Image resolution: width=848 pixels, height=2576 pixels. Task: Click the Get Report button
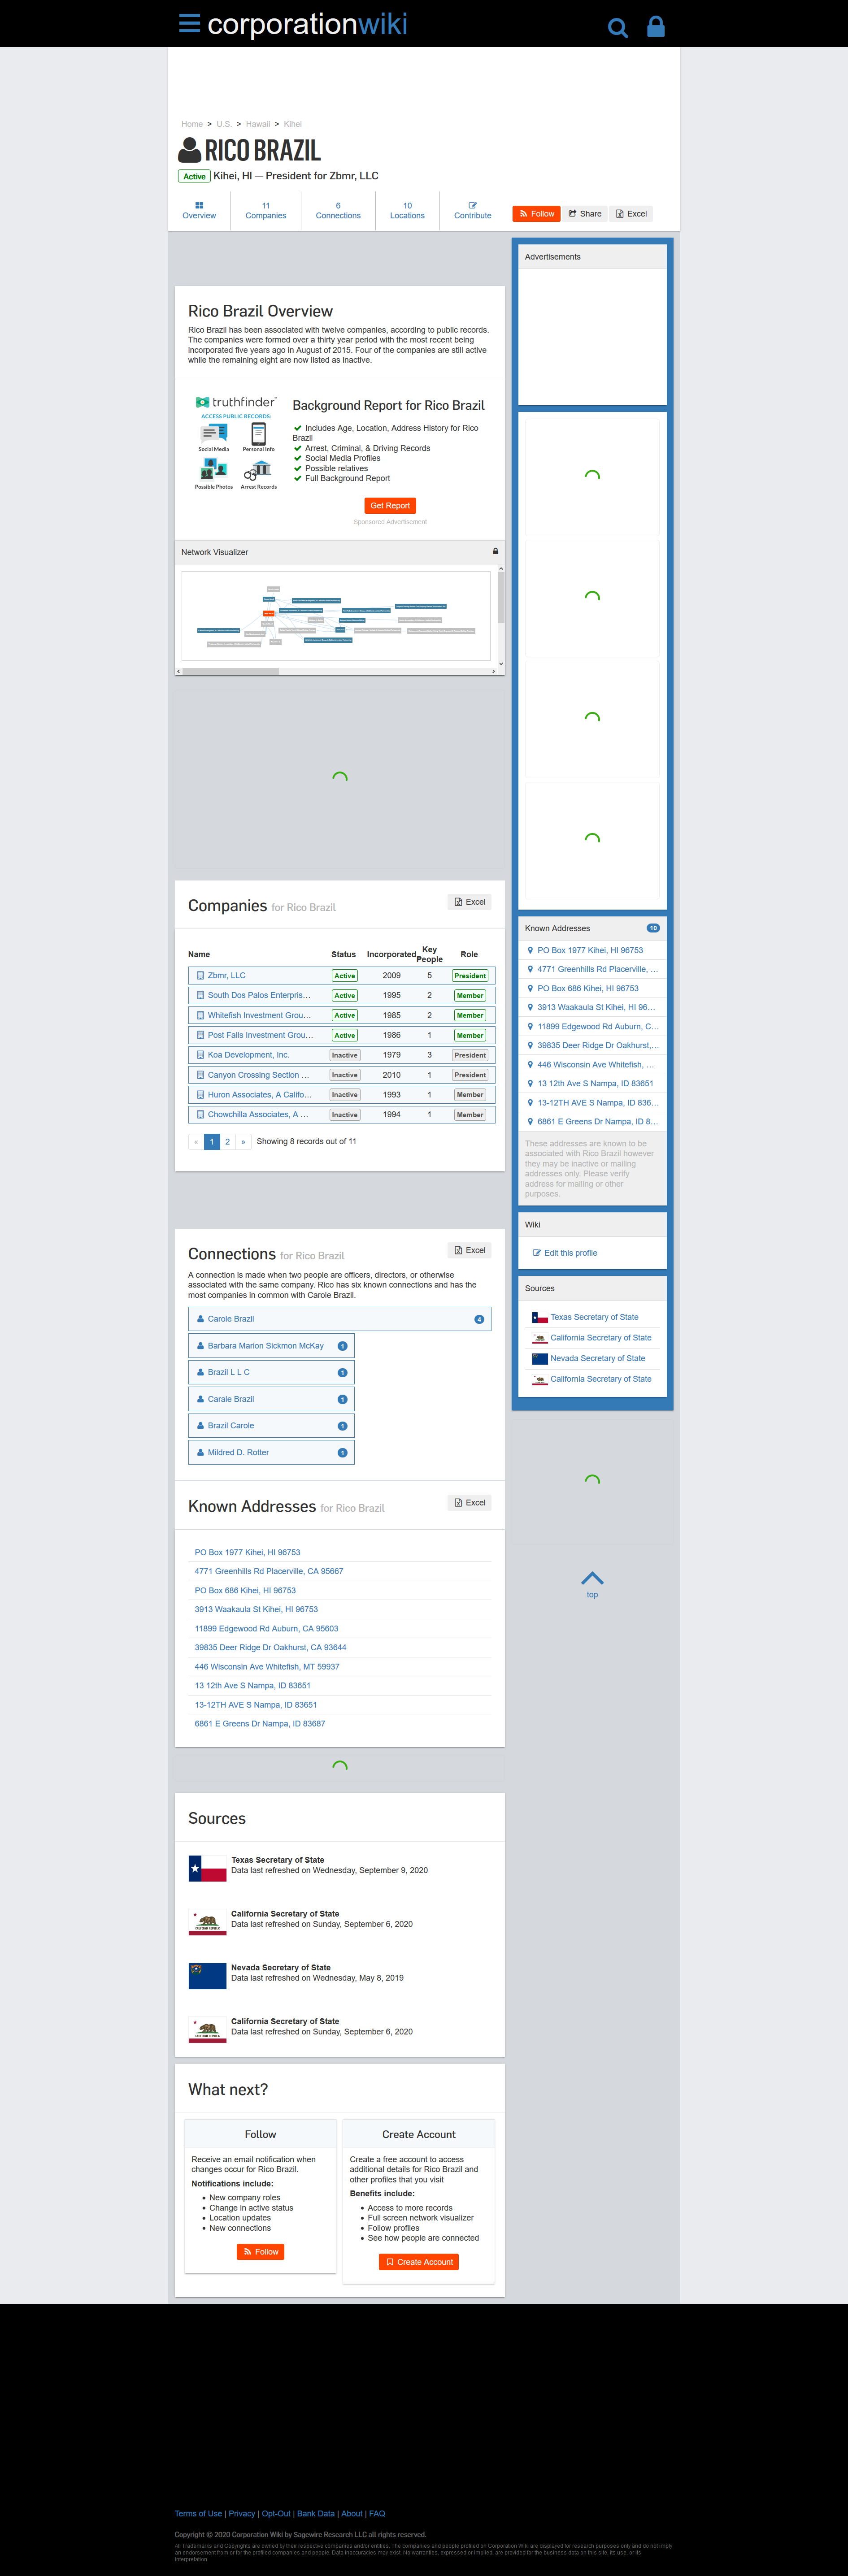pyautogui.click(x=390, y=506)
